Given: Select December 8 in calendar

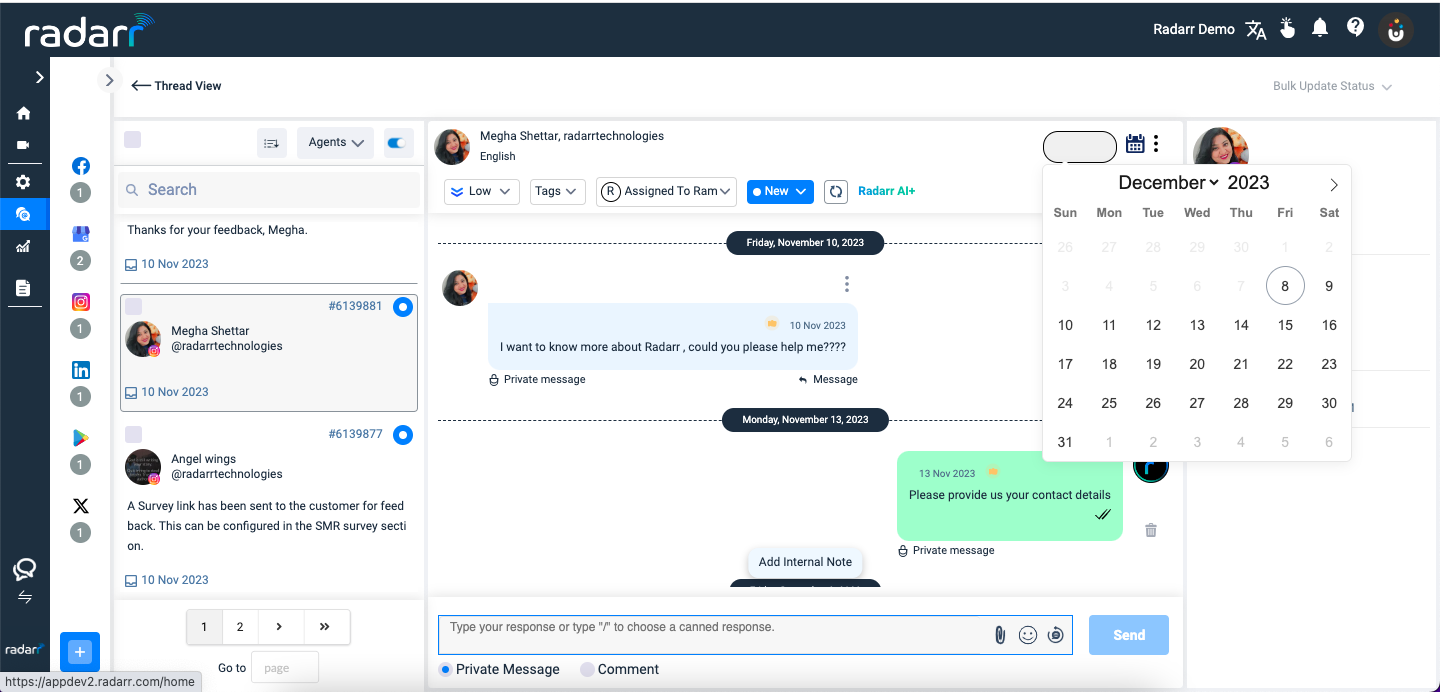Looking at the screenshot, I should point(1285,286).
